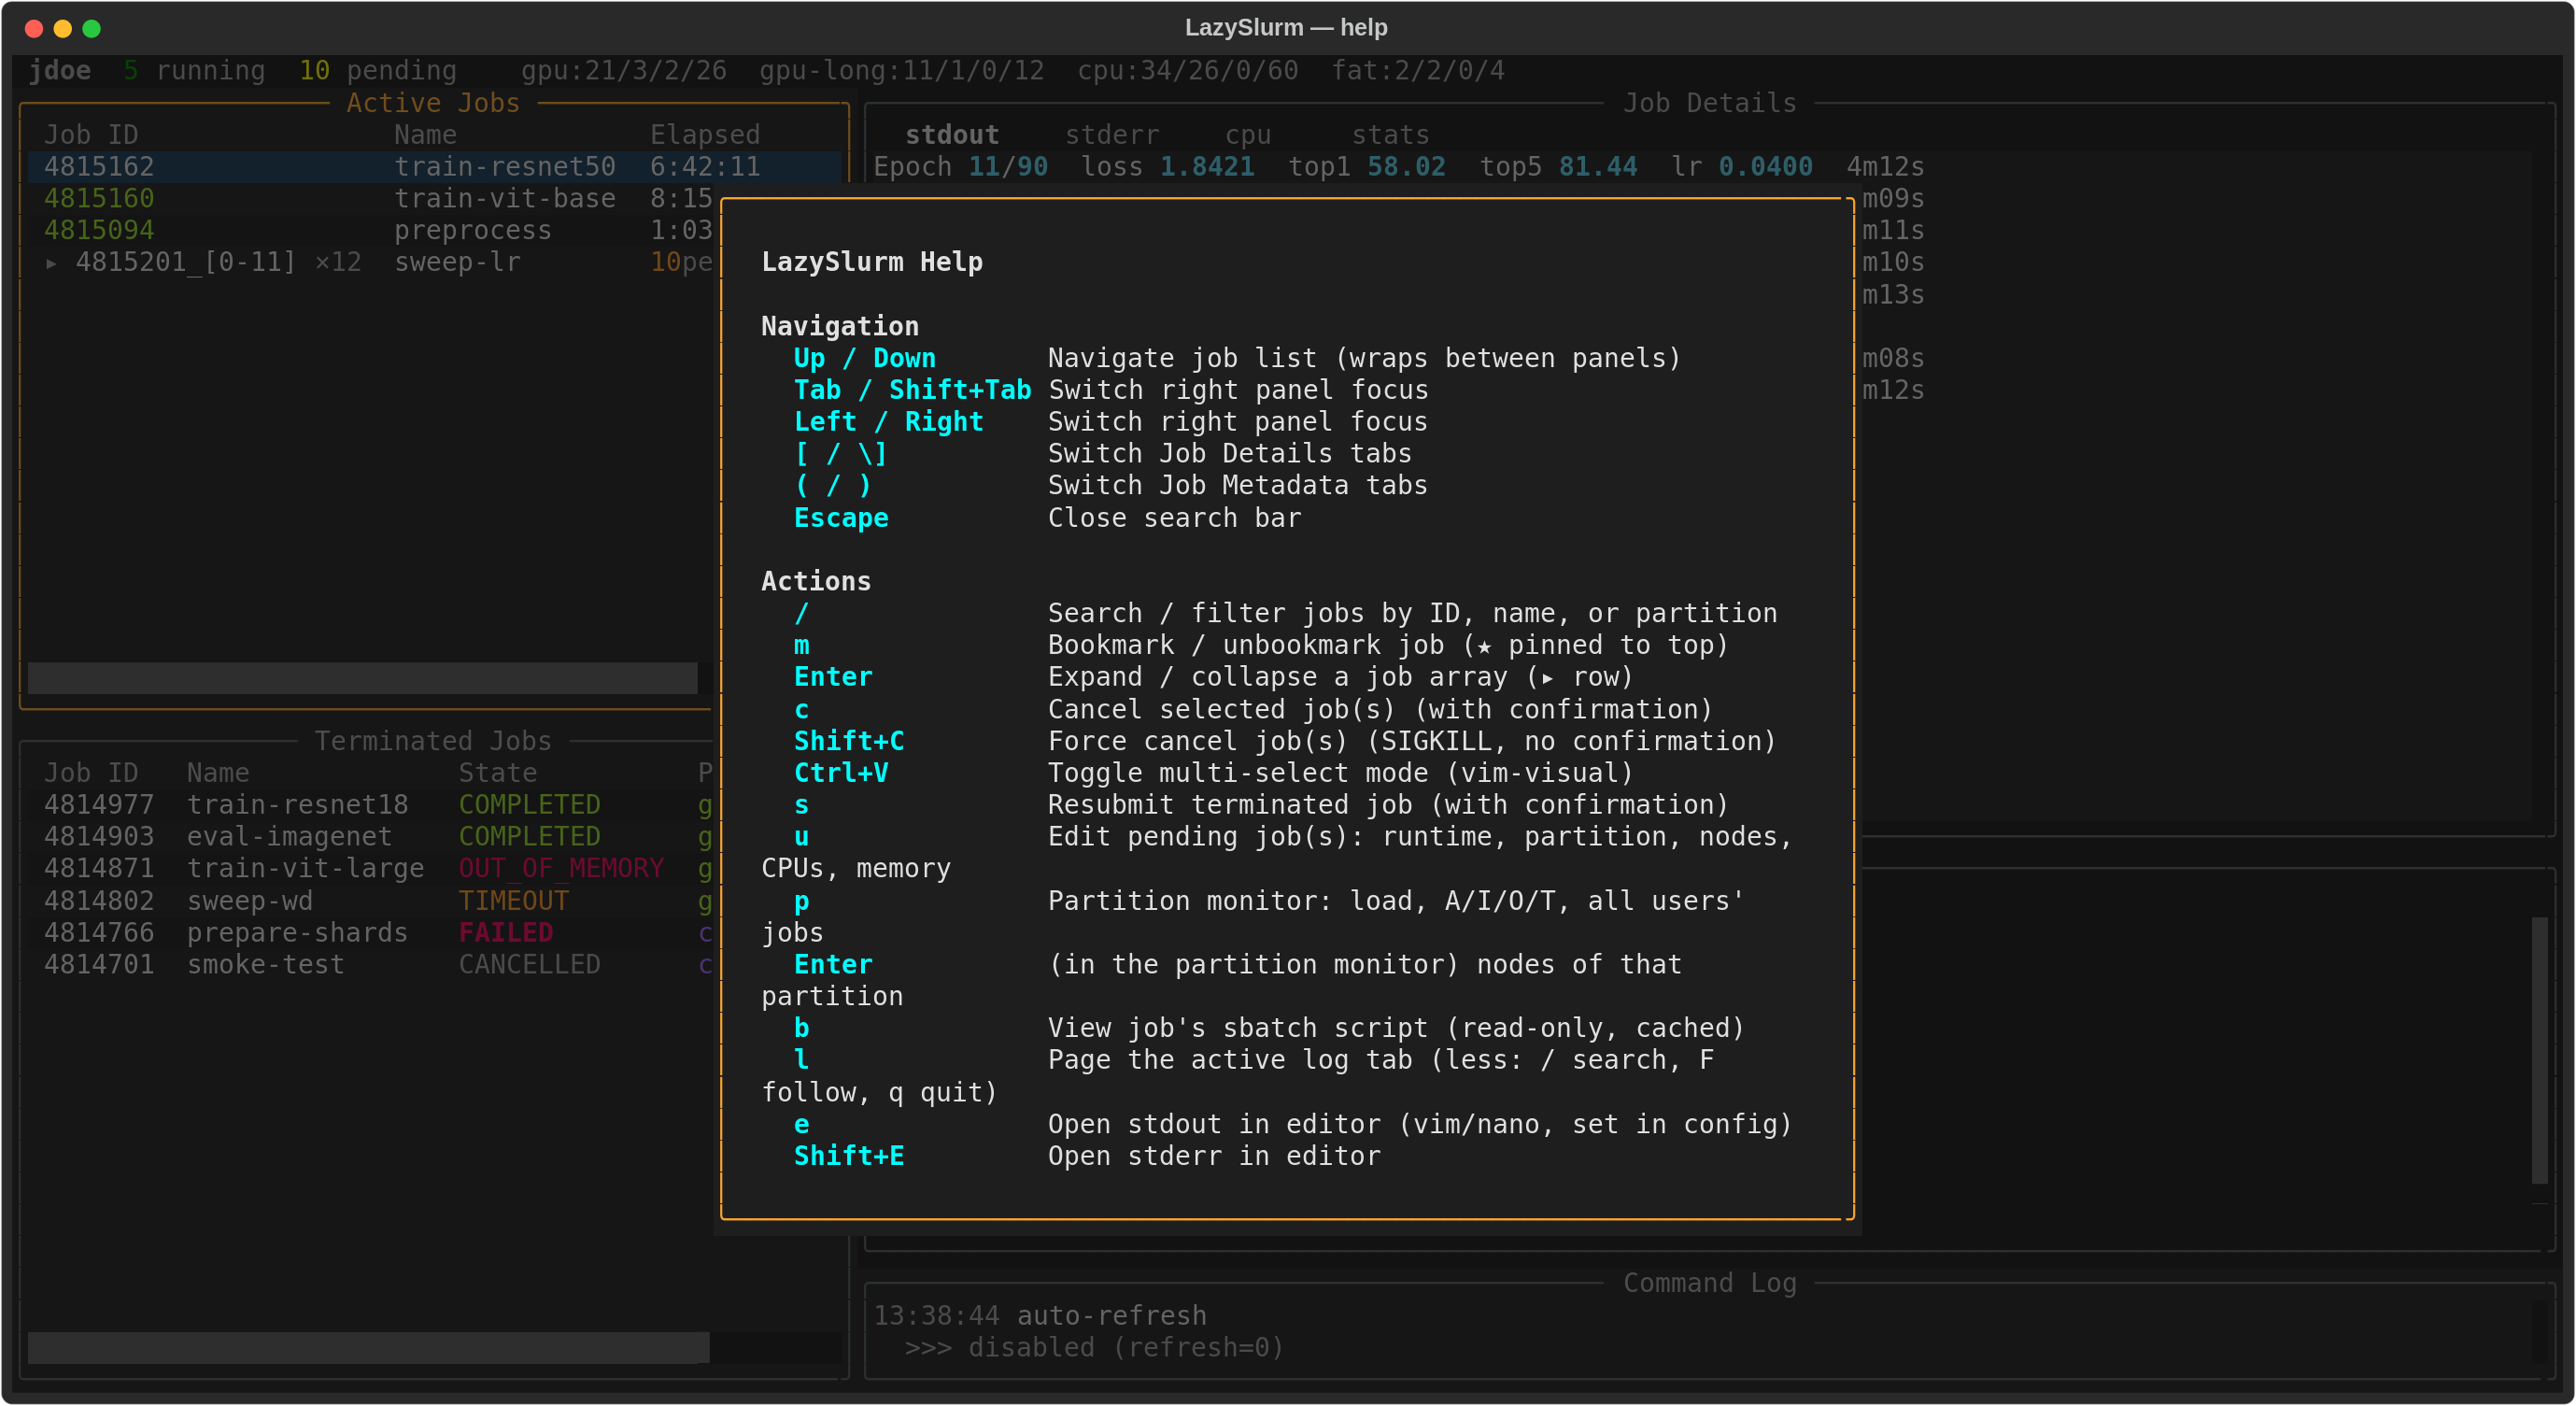The width and height of the screenshot is (2576, 1406).
Task: Click the Elapsed column header
Action: coord(705,135)
